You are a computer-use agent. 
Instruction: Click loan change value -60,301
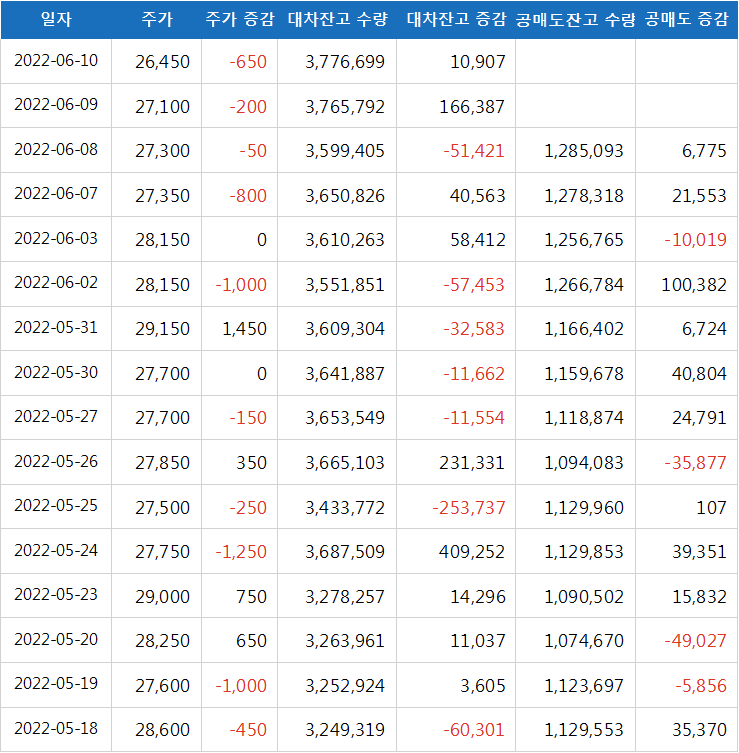click(474, 730)
